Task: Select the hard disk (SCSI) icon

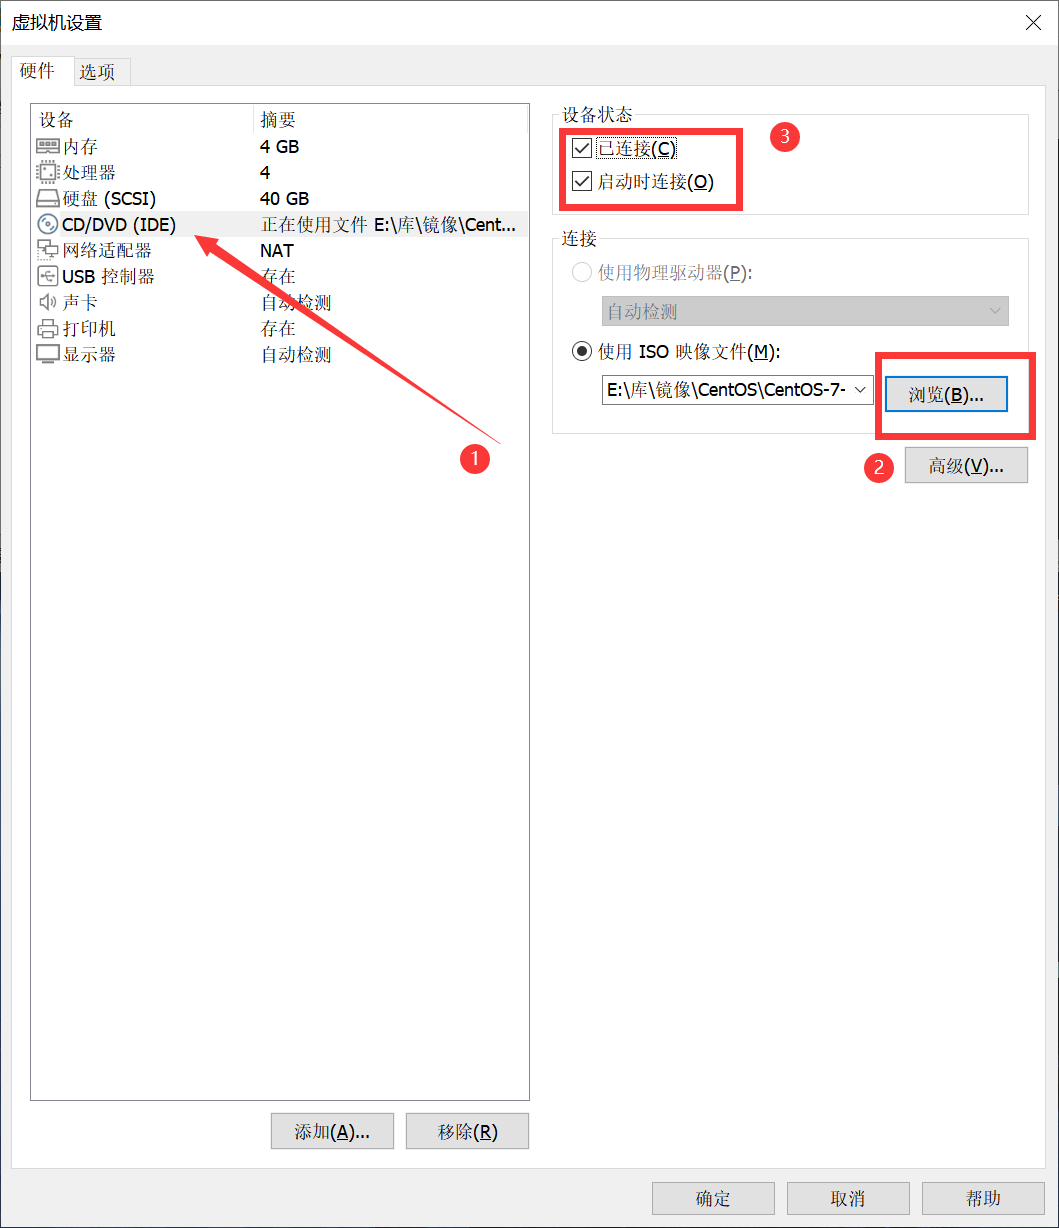Action: (x=48, y=198)
